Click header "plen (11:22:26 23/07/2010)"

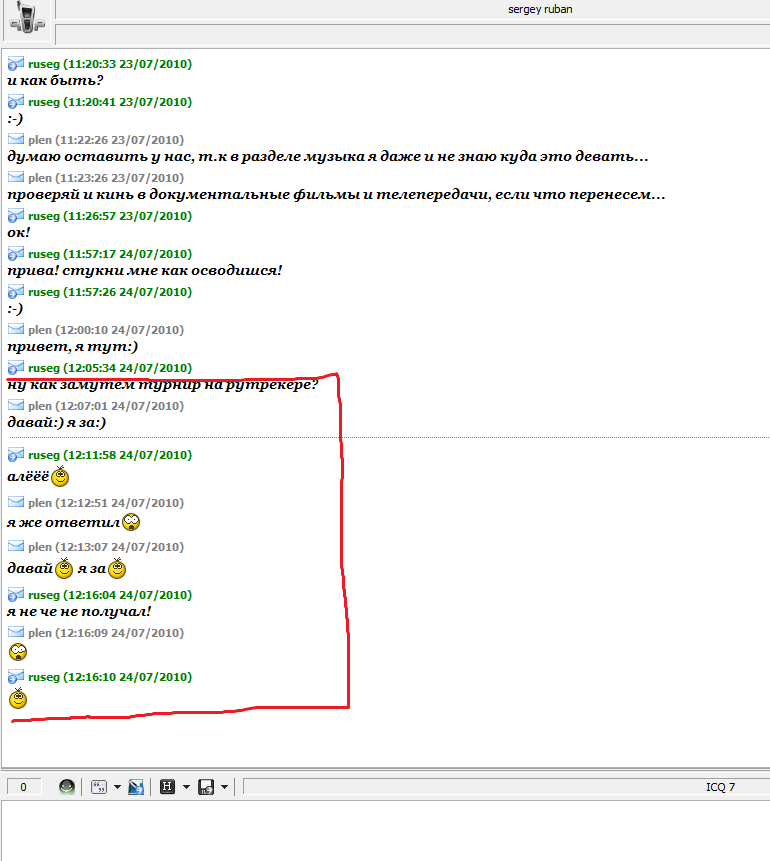click(x=106, y=139)
